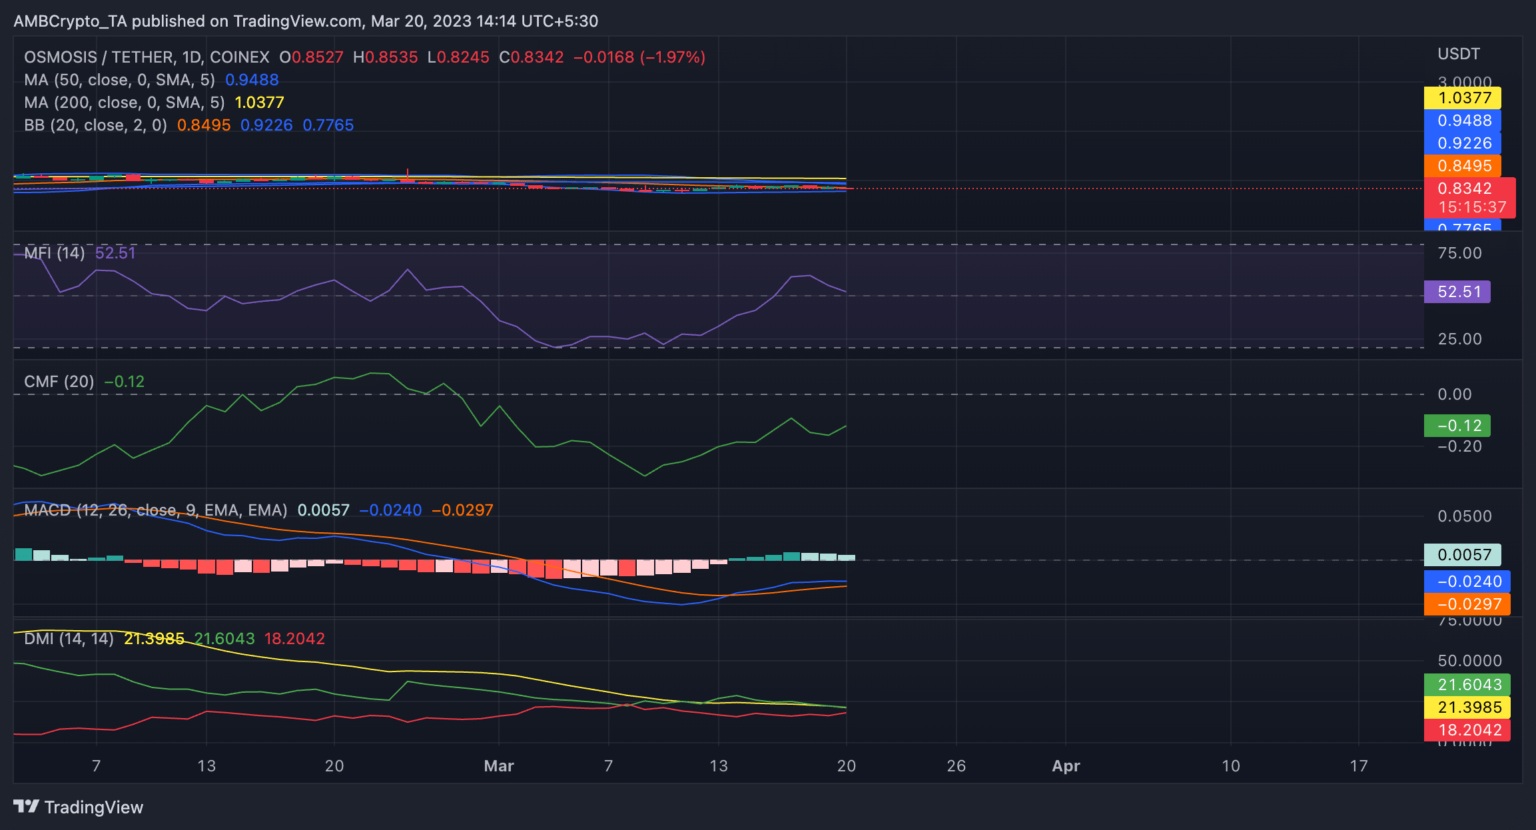
Task: Open the BB (20, close, 2, 0) legend
Action: (x=95, y=125)
